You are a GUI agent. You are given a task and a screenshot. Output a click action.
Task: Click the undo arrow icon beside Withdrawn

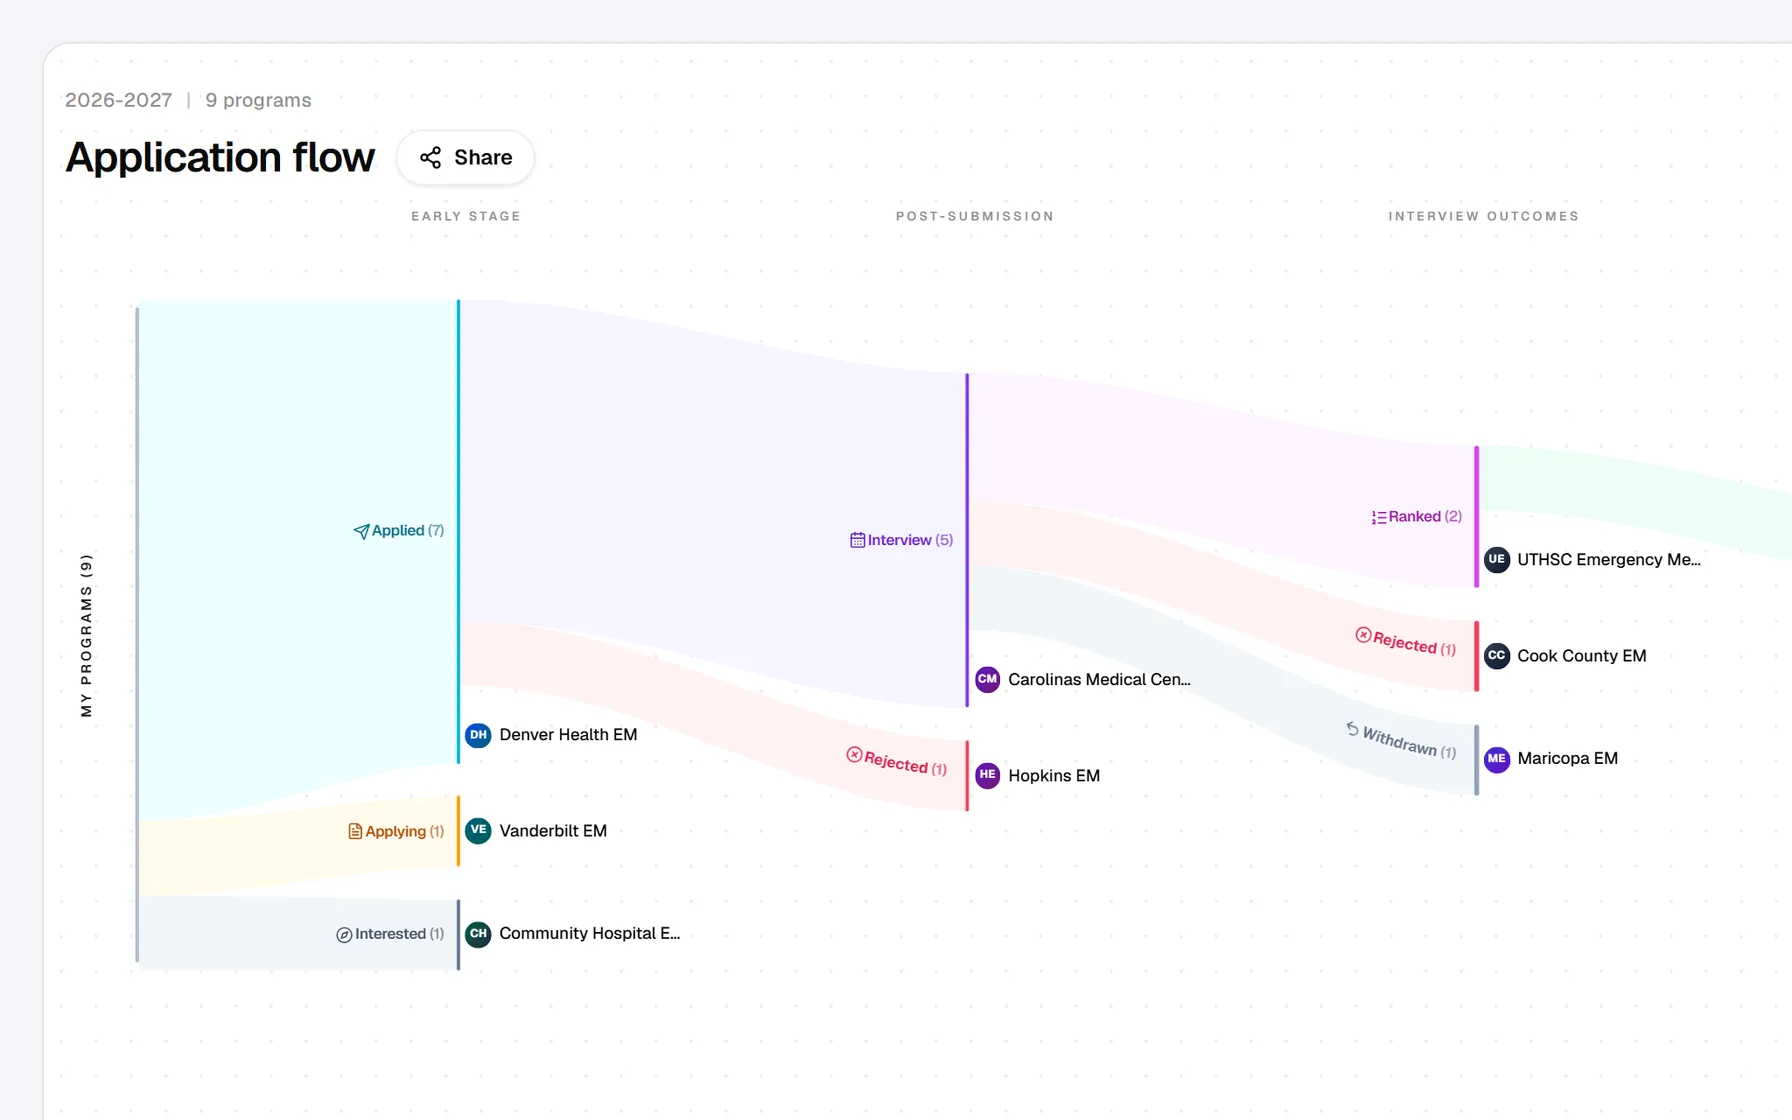[1352, 729]
